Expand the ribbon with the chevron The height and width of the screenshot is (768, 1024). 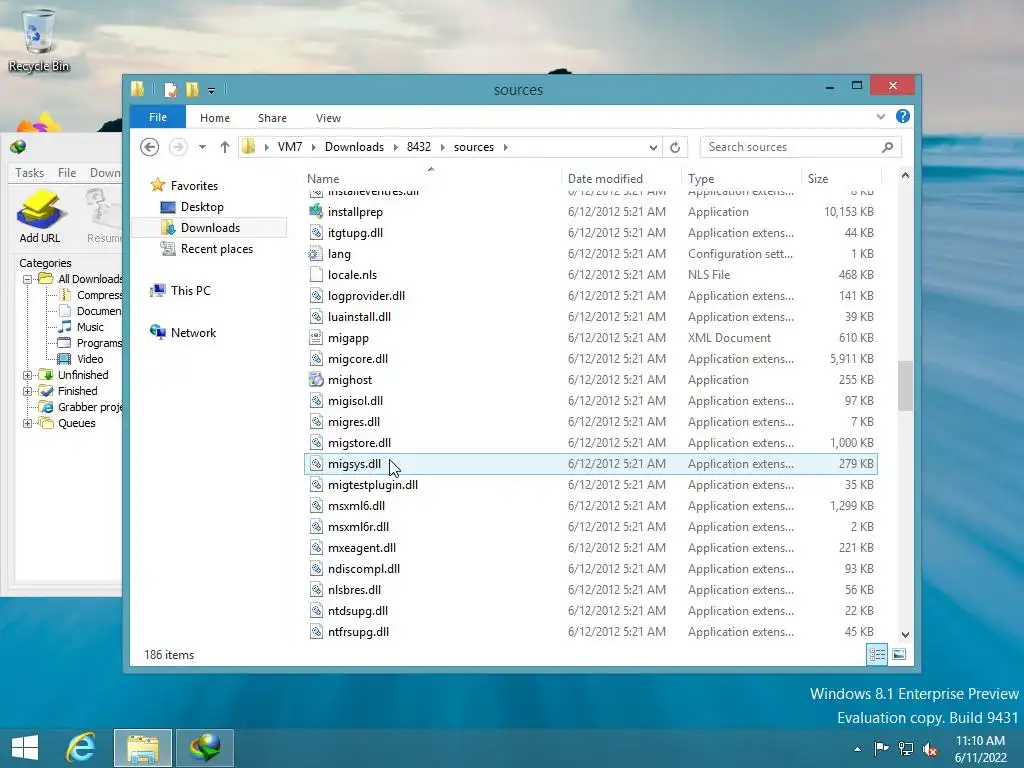(x=880, y=116)
